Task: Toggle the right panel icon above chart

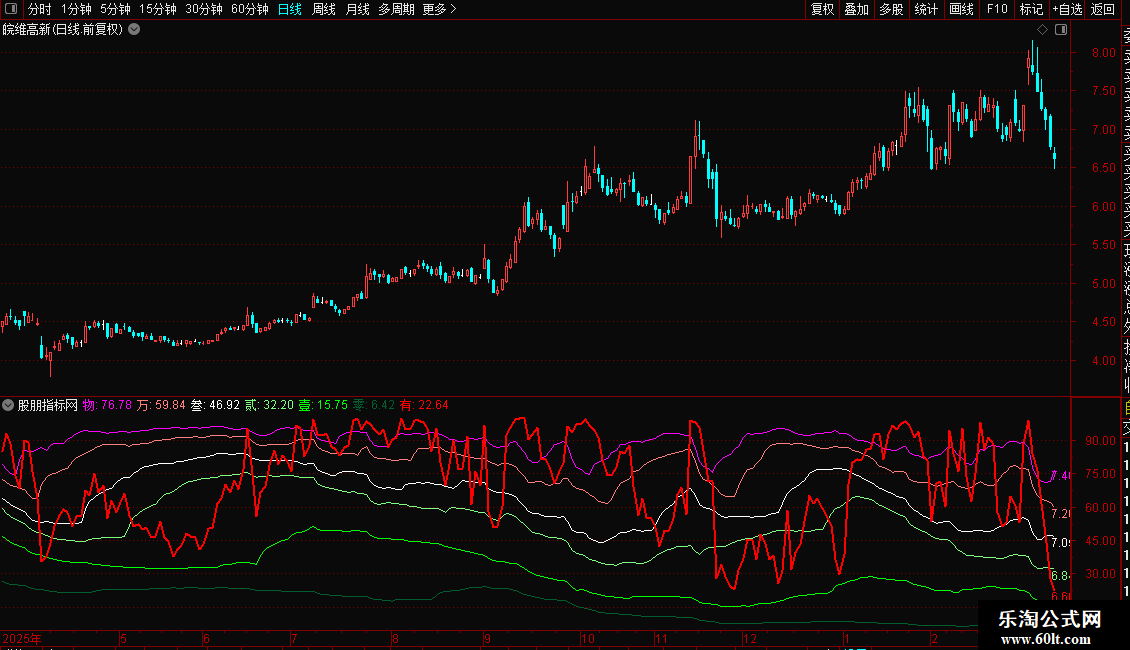Action: [x=1061, y=30]
